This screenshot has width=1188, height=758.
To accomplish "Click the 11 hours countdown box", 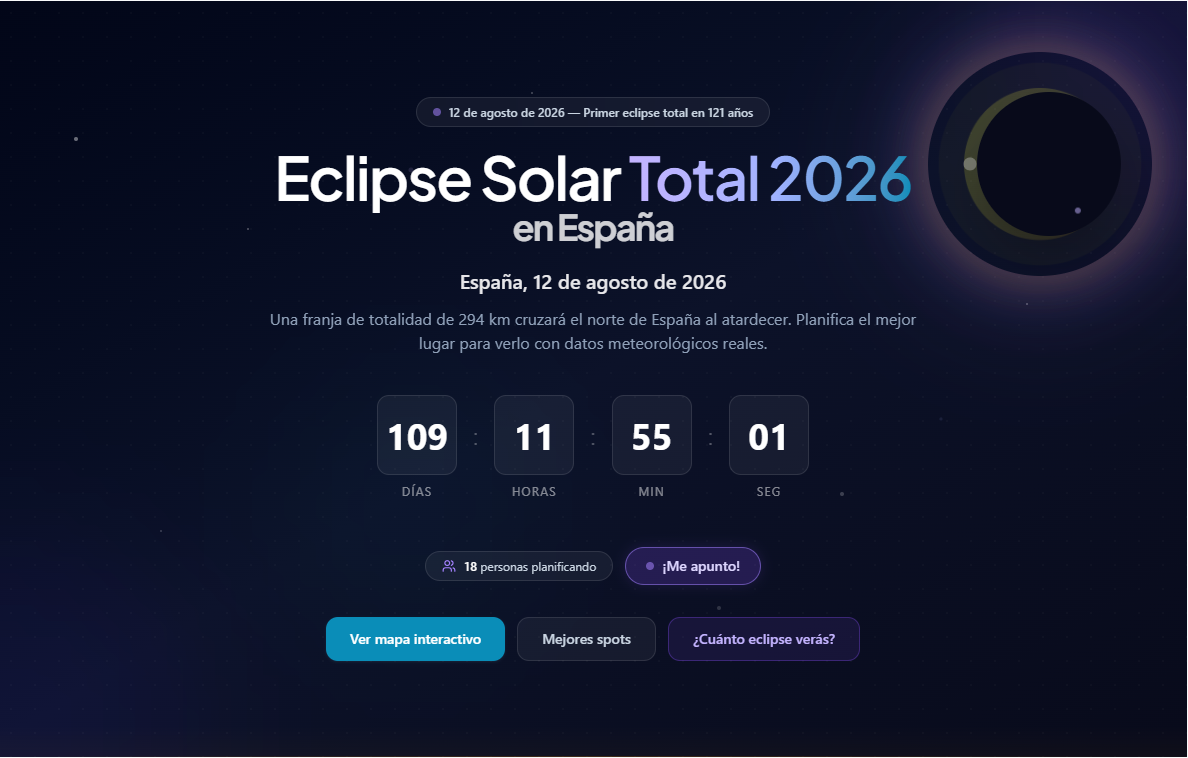I will (x=533, y=435).
